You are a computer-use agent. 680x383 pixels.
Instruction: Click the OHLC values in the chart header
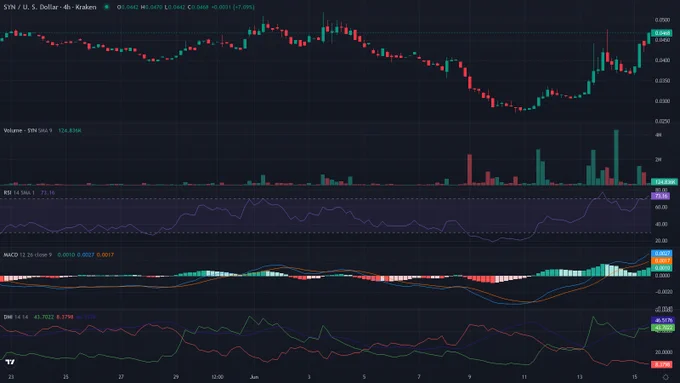click(x=186, y=7)
